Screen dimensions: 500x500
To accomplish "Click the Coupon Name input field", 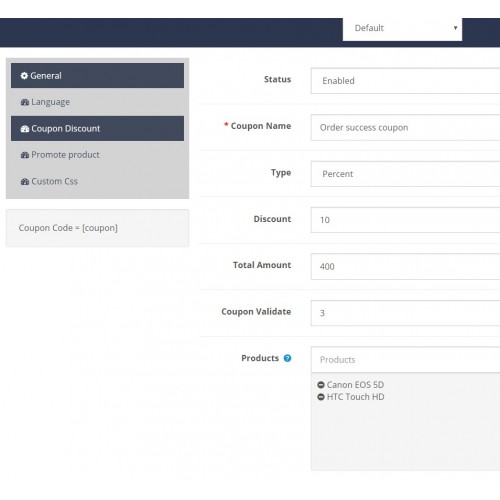I will [405, 128].
